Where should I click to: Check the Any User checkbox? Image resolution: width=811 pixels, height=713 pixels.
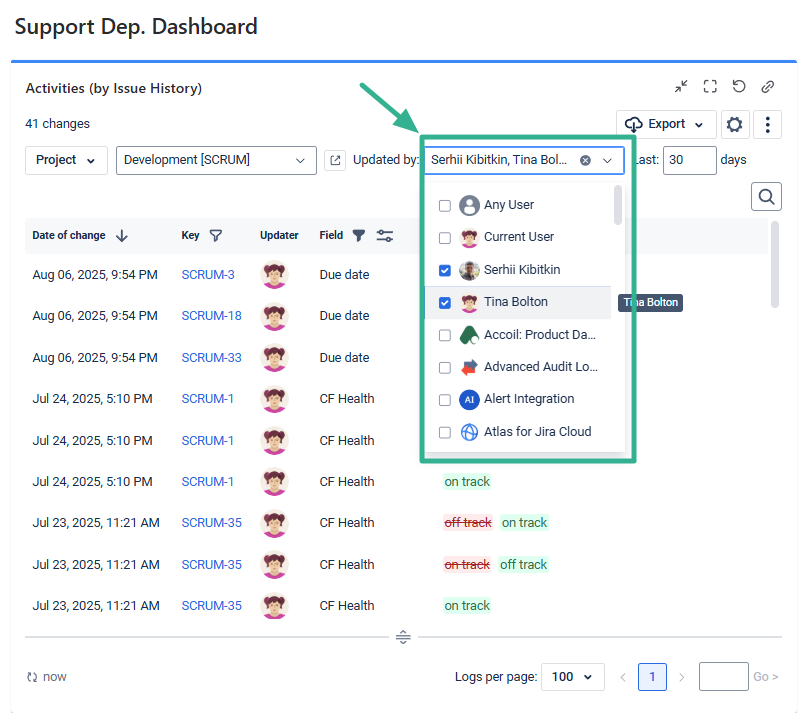click(x=445, y=205)
